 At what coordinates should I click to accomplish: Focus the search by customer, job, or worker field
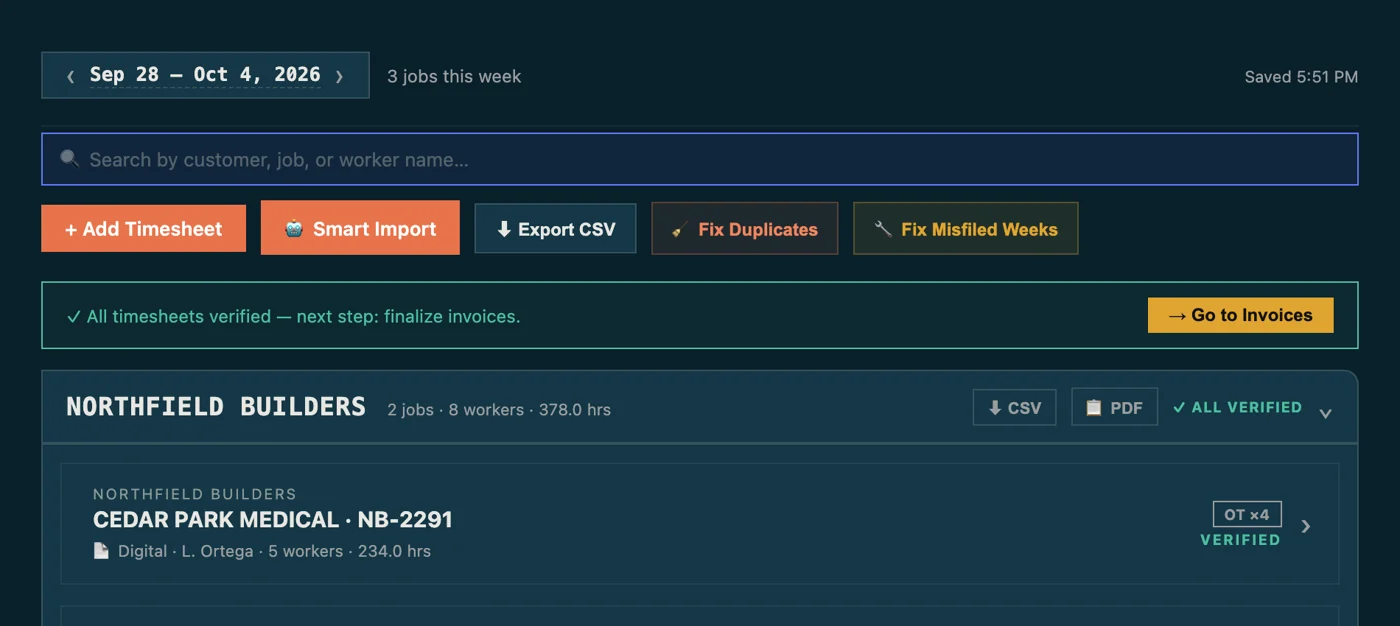point(700,159)
